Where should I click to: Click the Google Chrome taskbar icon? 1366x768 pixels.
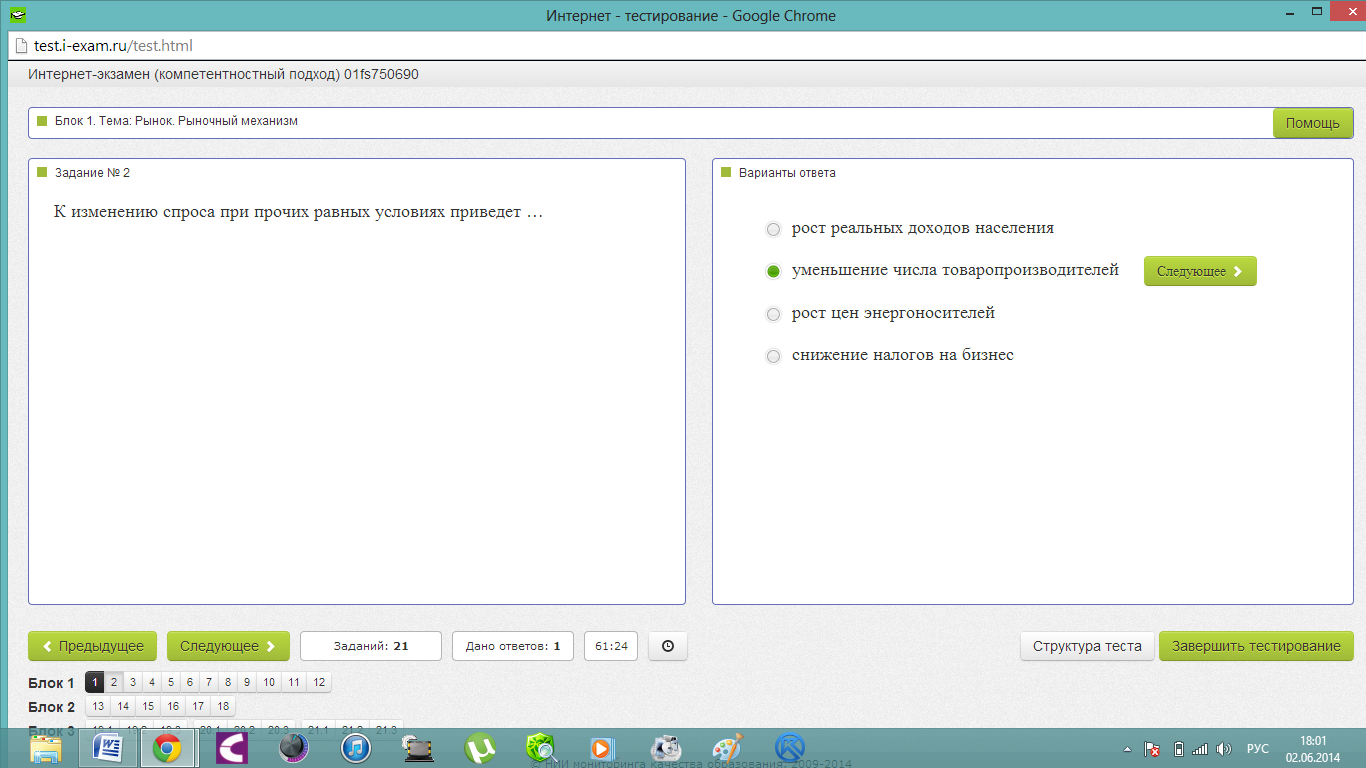click(167, 748)
